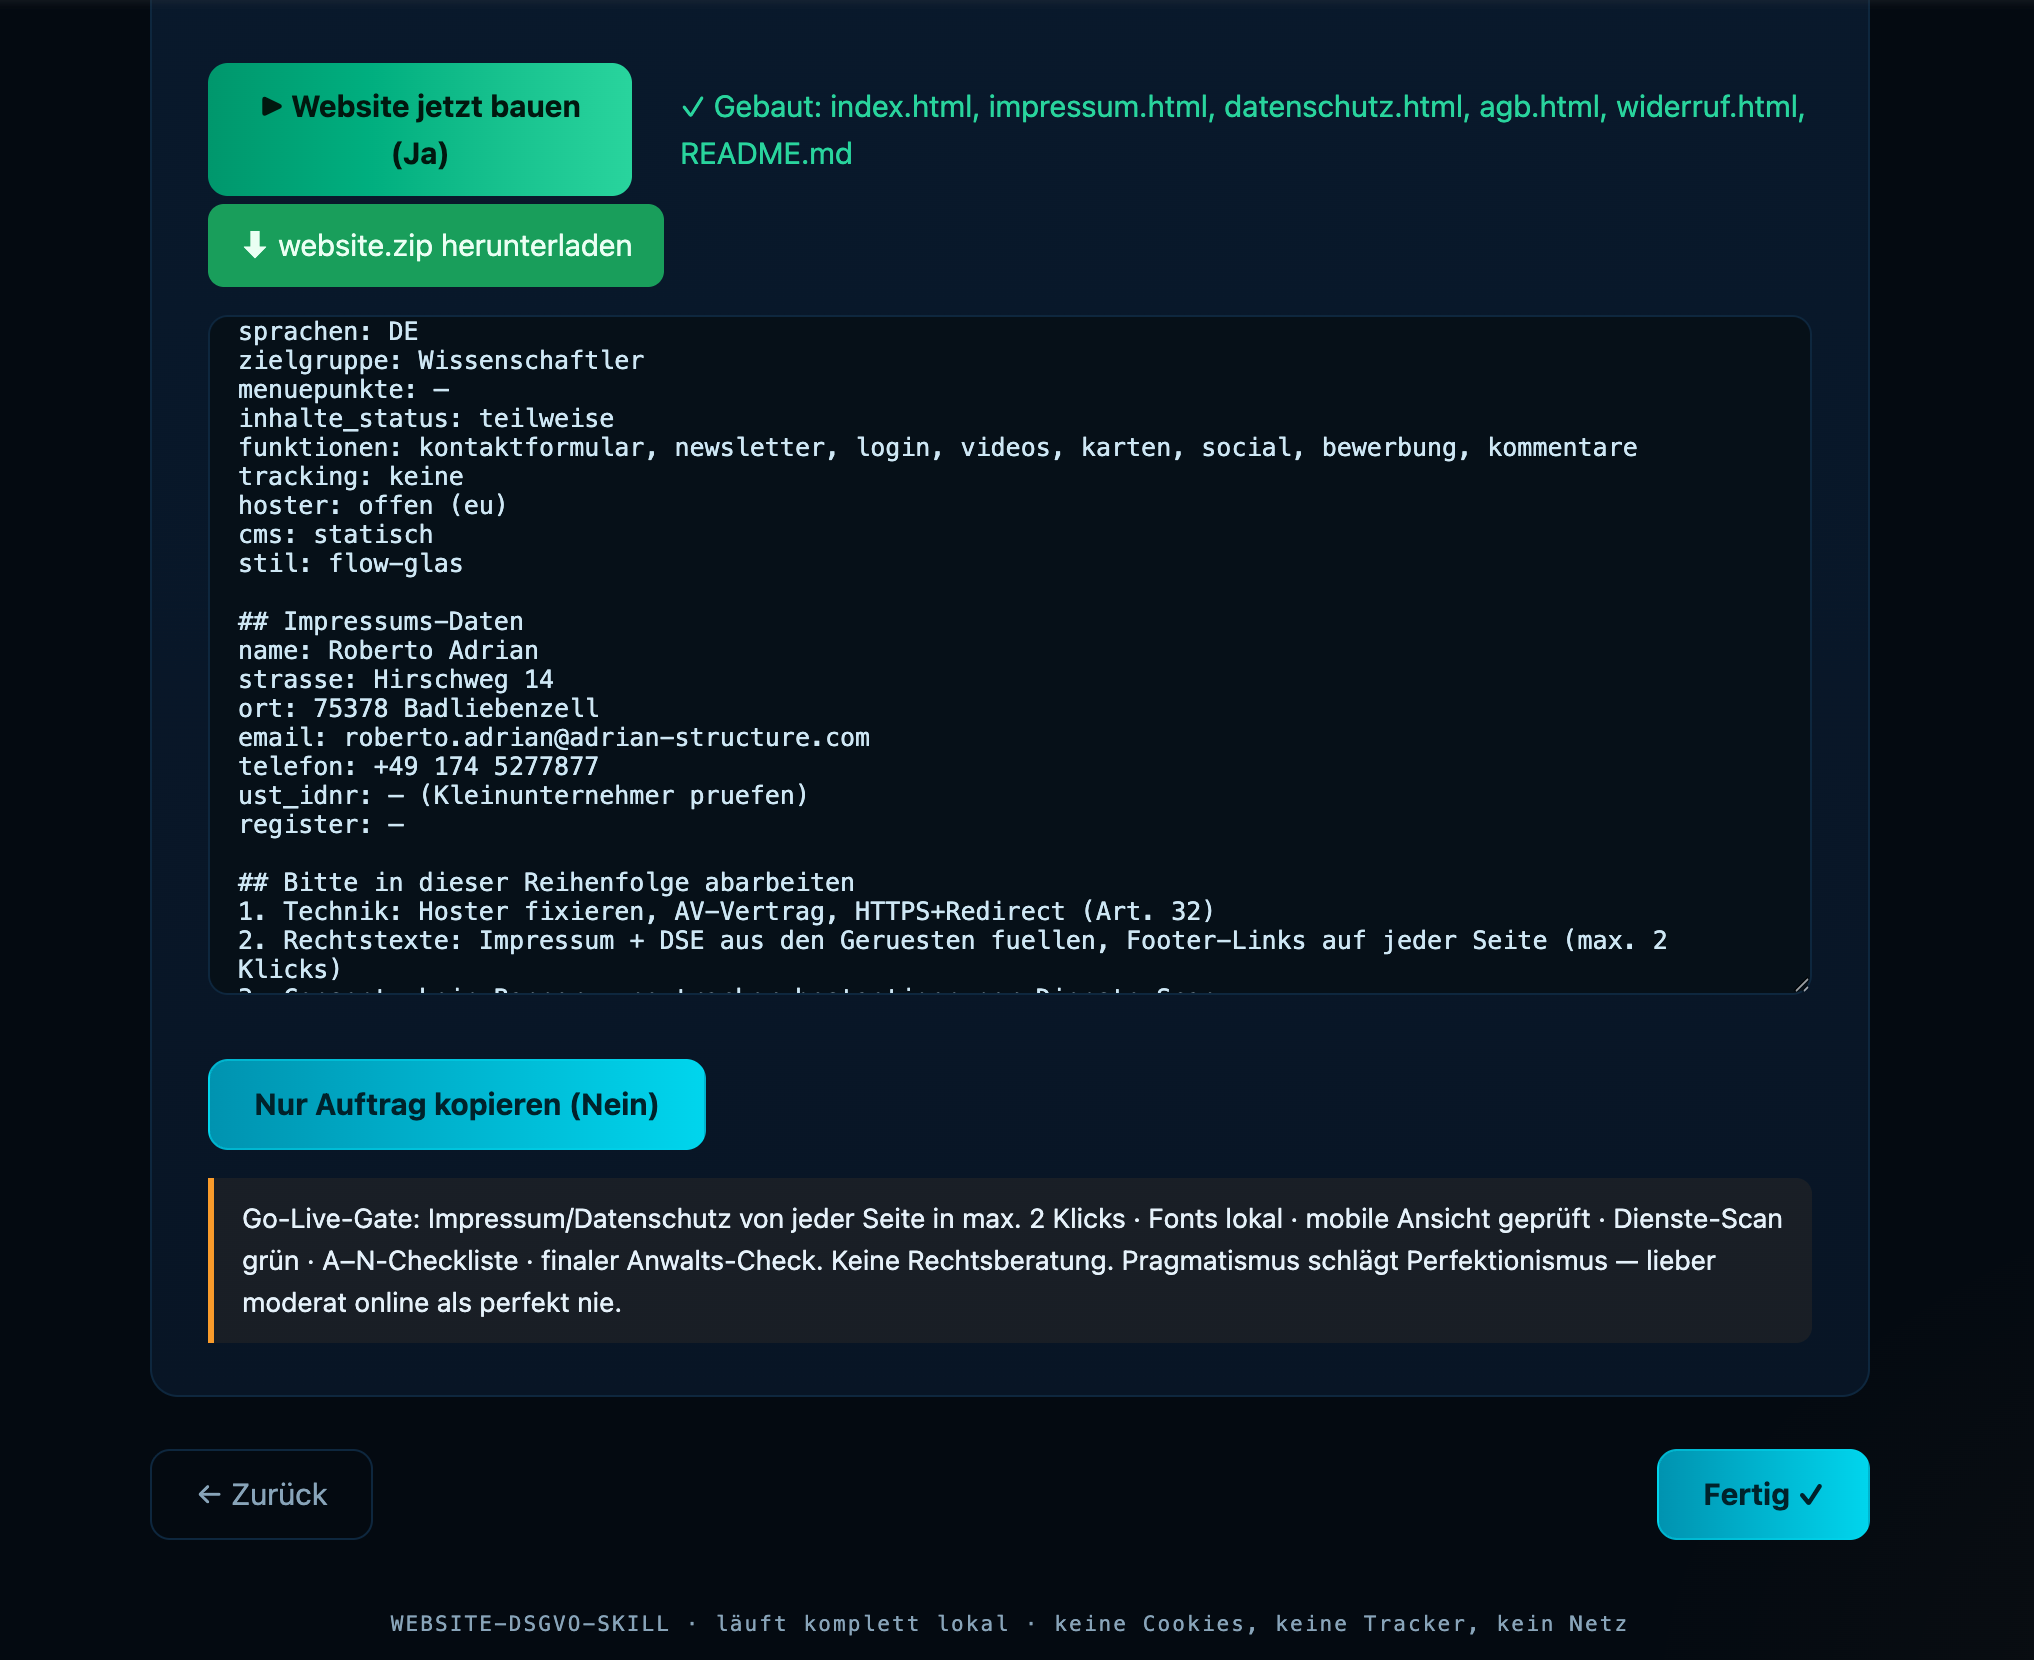This screenshot has height=1660, width=2034.
Task: Click the line 'zielgruppe: Wissenschaftler'
Action: pos(441,360)
